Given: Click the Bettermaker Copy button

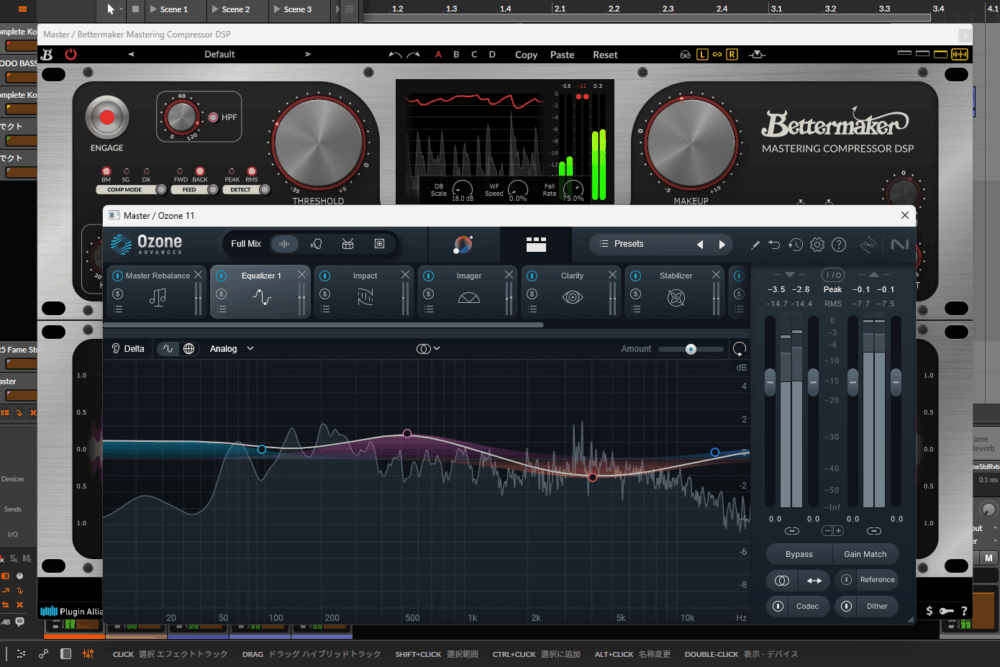Looking at the screenshot, I should click(526, 55).
